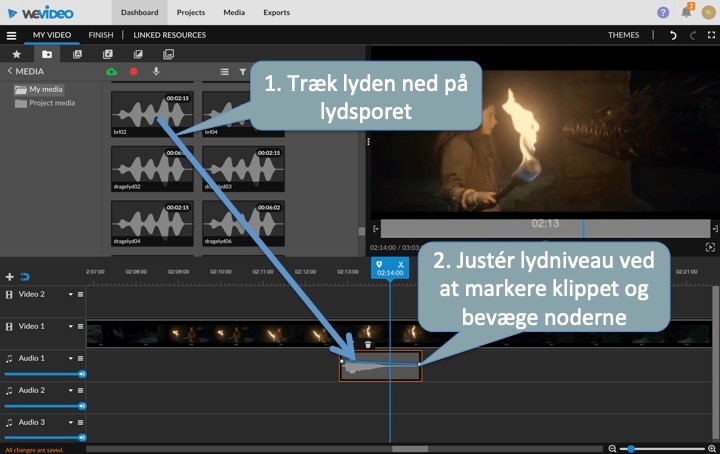Open Video 2 track dropdown arrow
Viewport: 720px width, 454px height.
(71, 294)
